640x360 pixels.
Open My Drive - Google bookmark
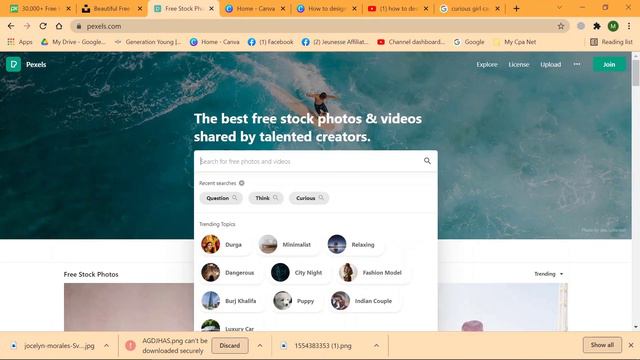pos(73,42)
